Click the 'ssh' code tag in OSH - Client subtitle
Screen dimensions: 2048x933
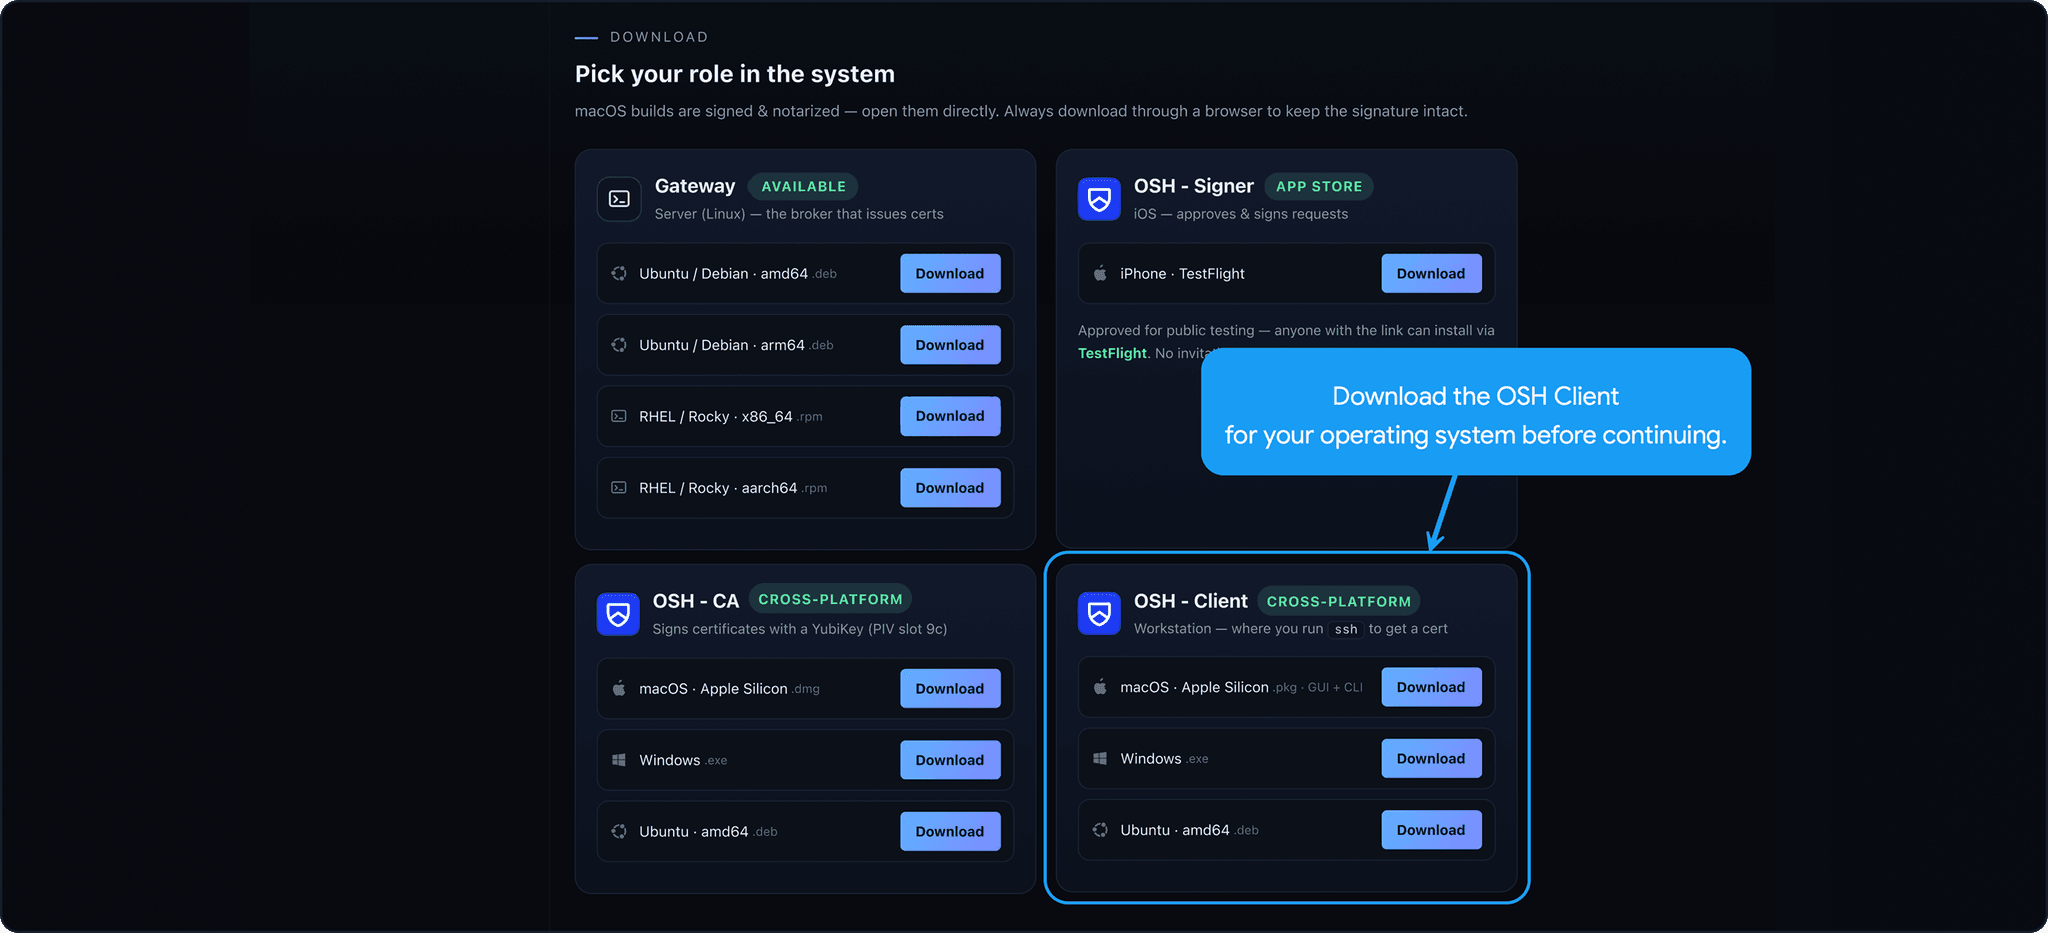click(1346, 629)
